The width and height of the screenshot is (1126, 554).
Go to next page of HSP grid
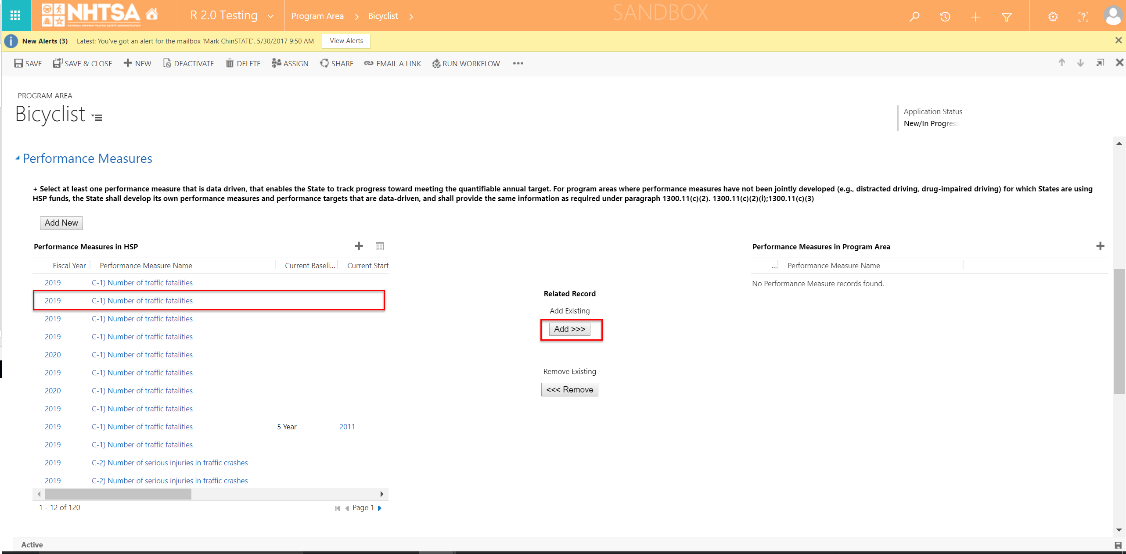(x=380, y=509)
